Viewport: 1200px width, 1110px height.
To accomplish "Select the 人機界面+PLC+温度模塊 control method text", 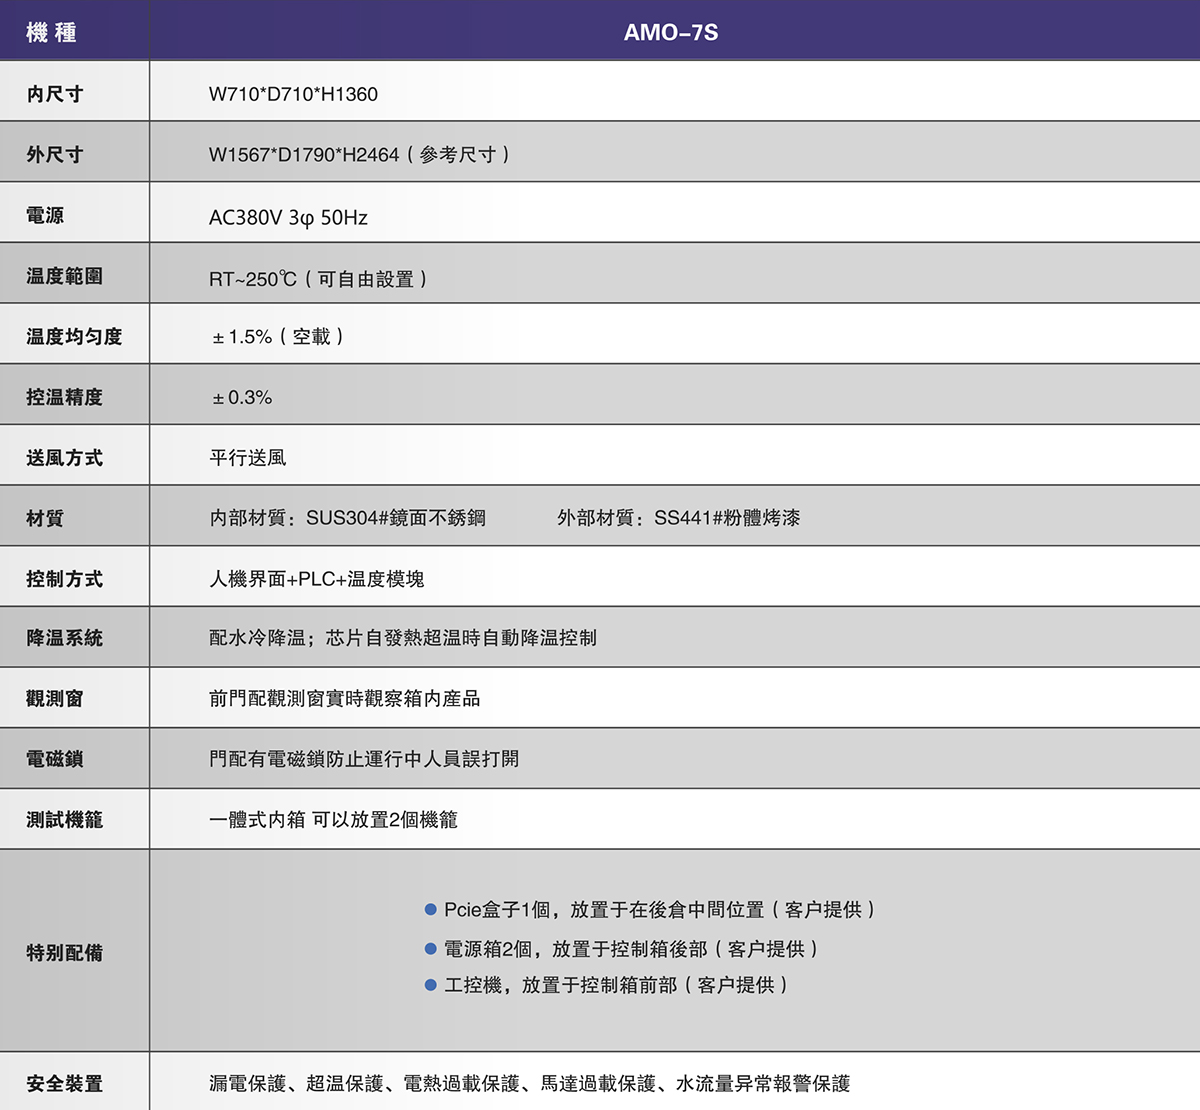I will [316, 579].
